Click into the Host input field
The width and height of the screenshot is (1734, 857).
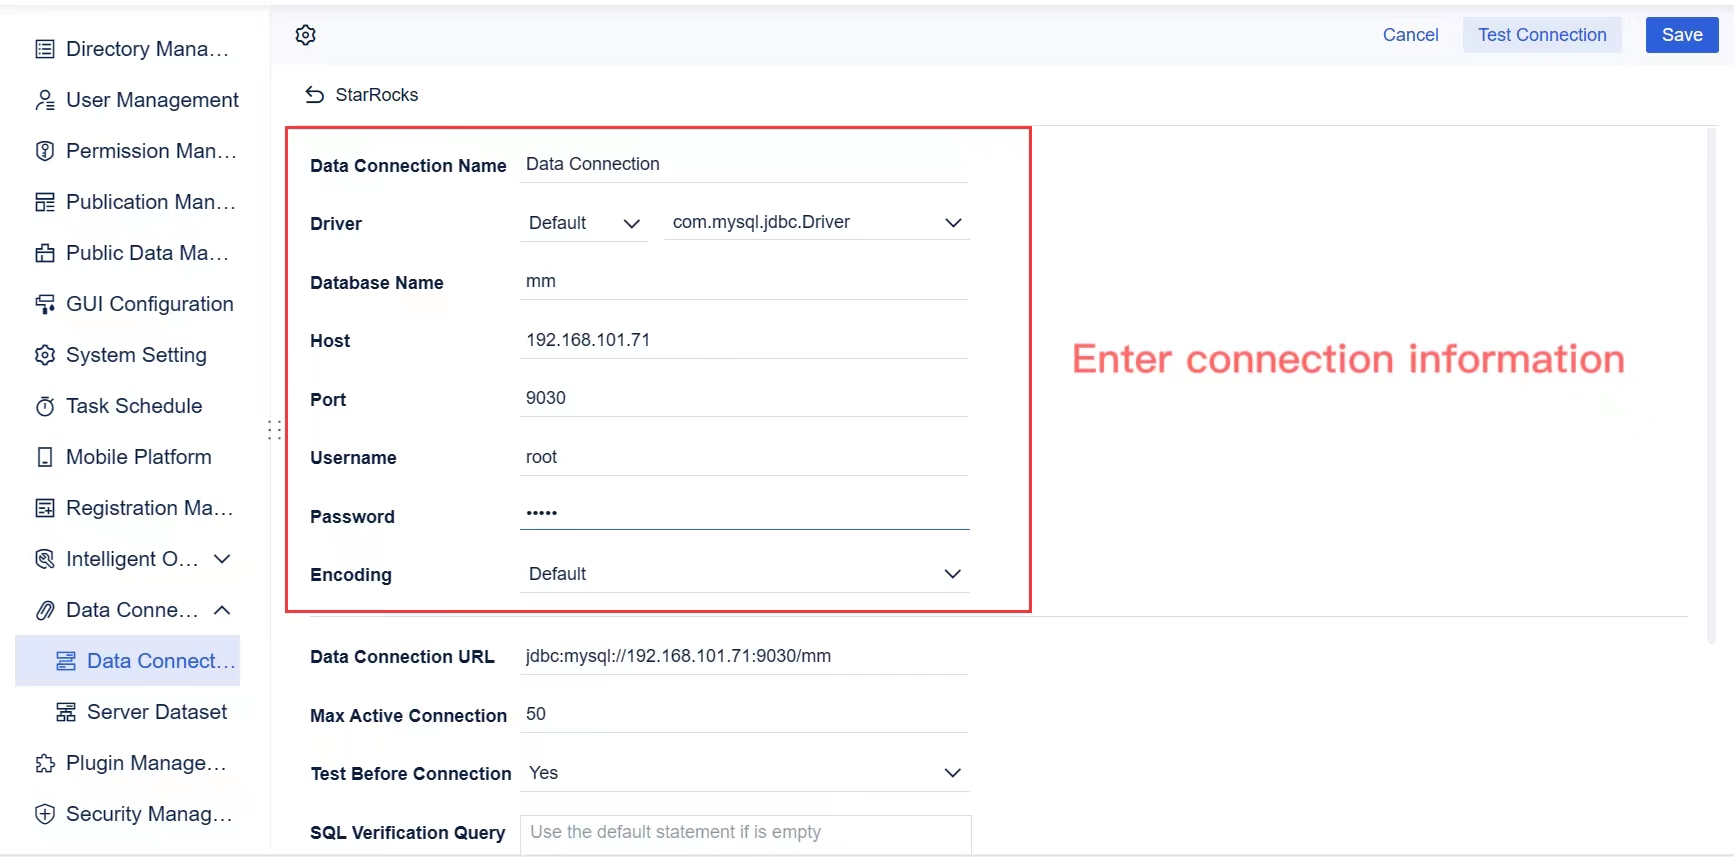(744, 340)
